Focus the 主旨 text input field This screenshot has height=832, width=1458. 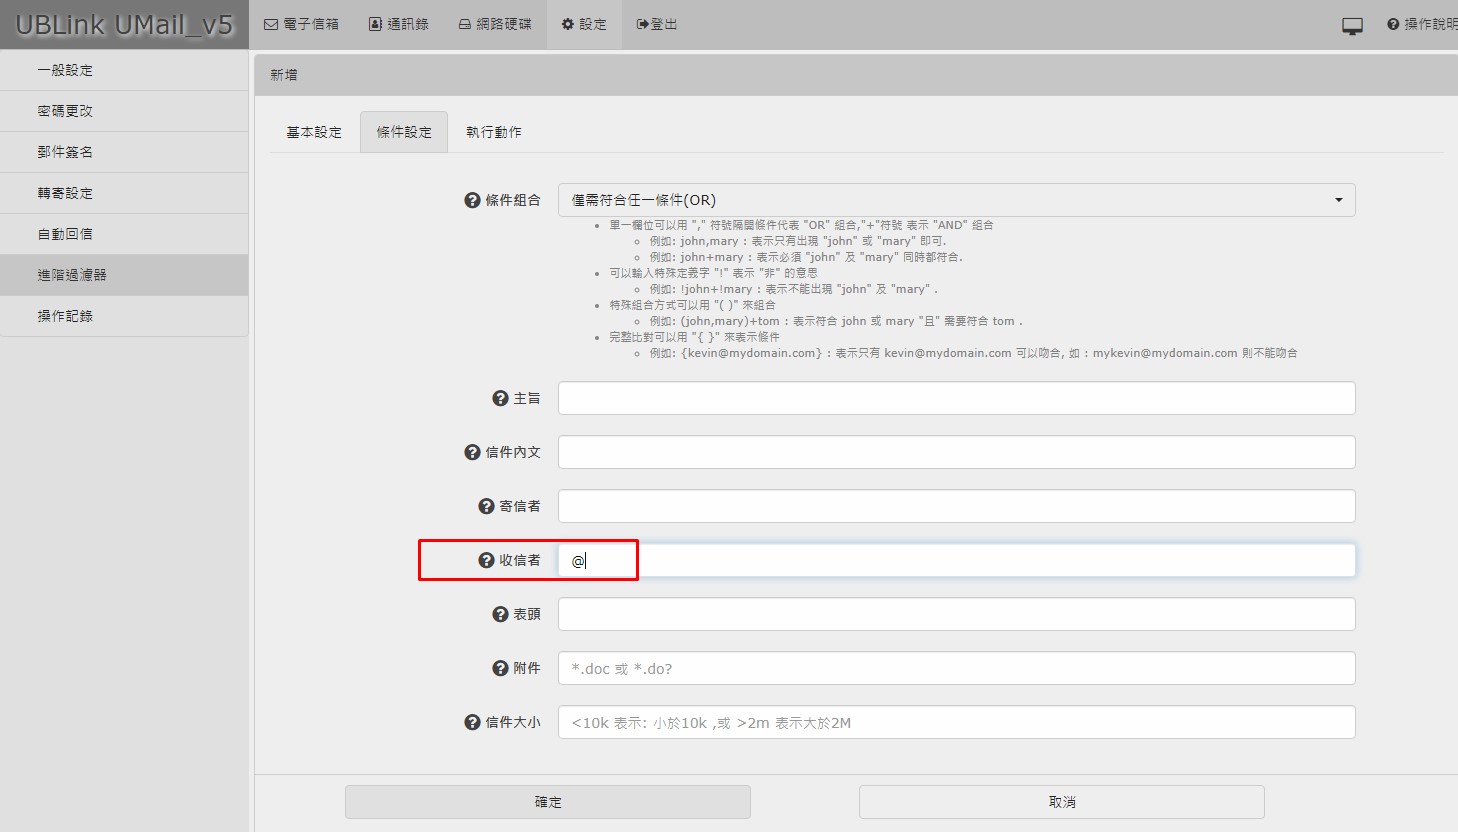tap(956, 398)
